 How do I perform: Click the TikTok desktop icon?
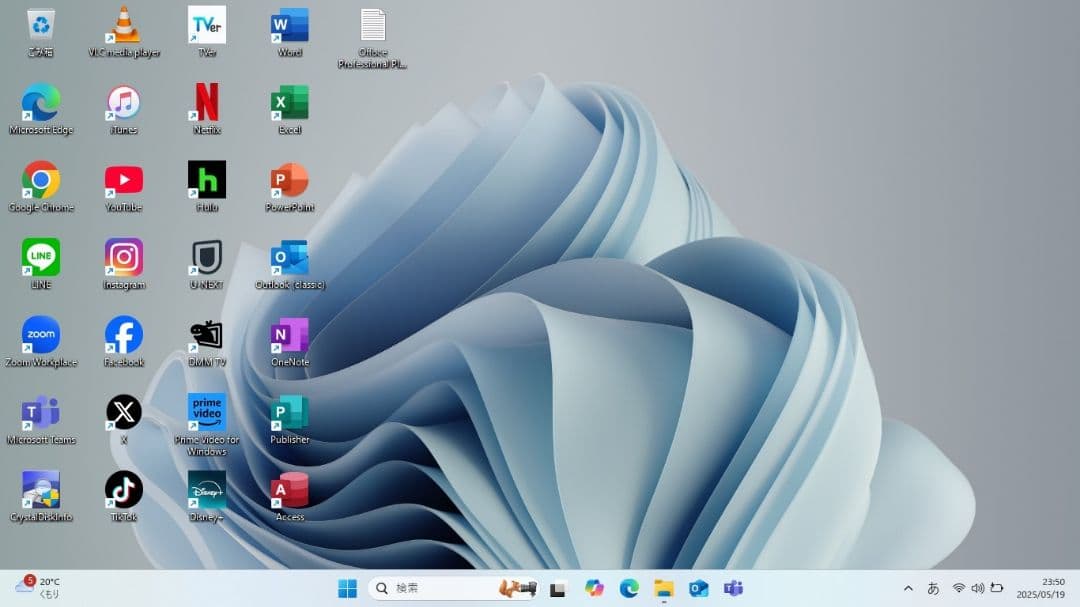pos(124,490)
